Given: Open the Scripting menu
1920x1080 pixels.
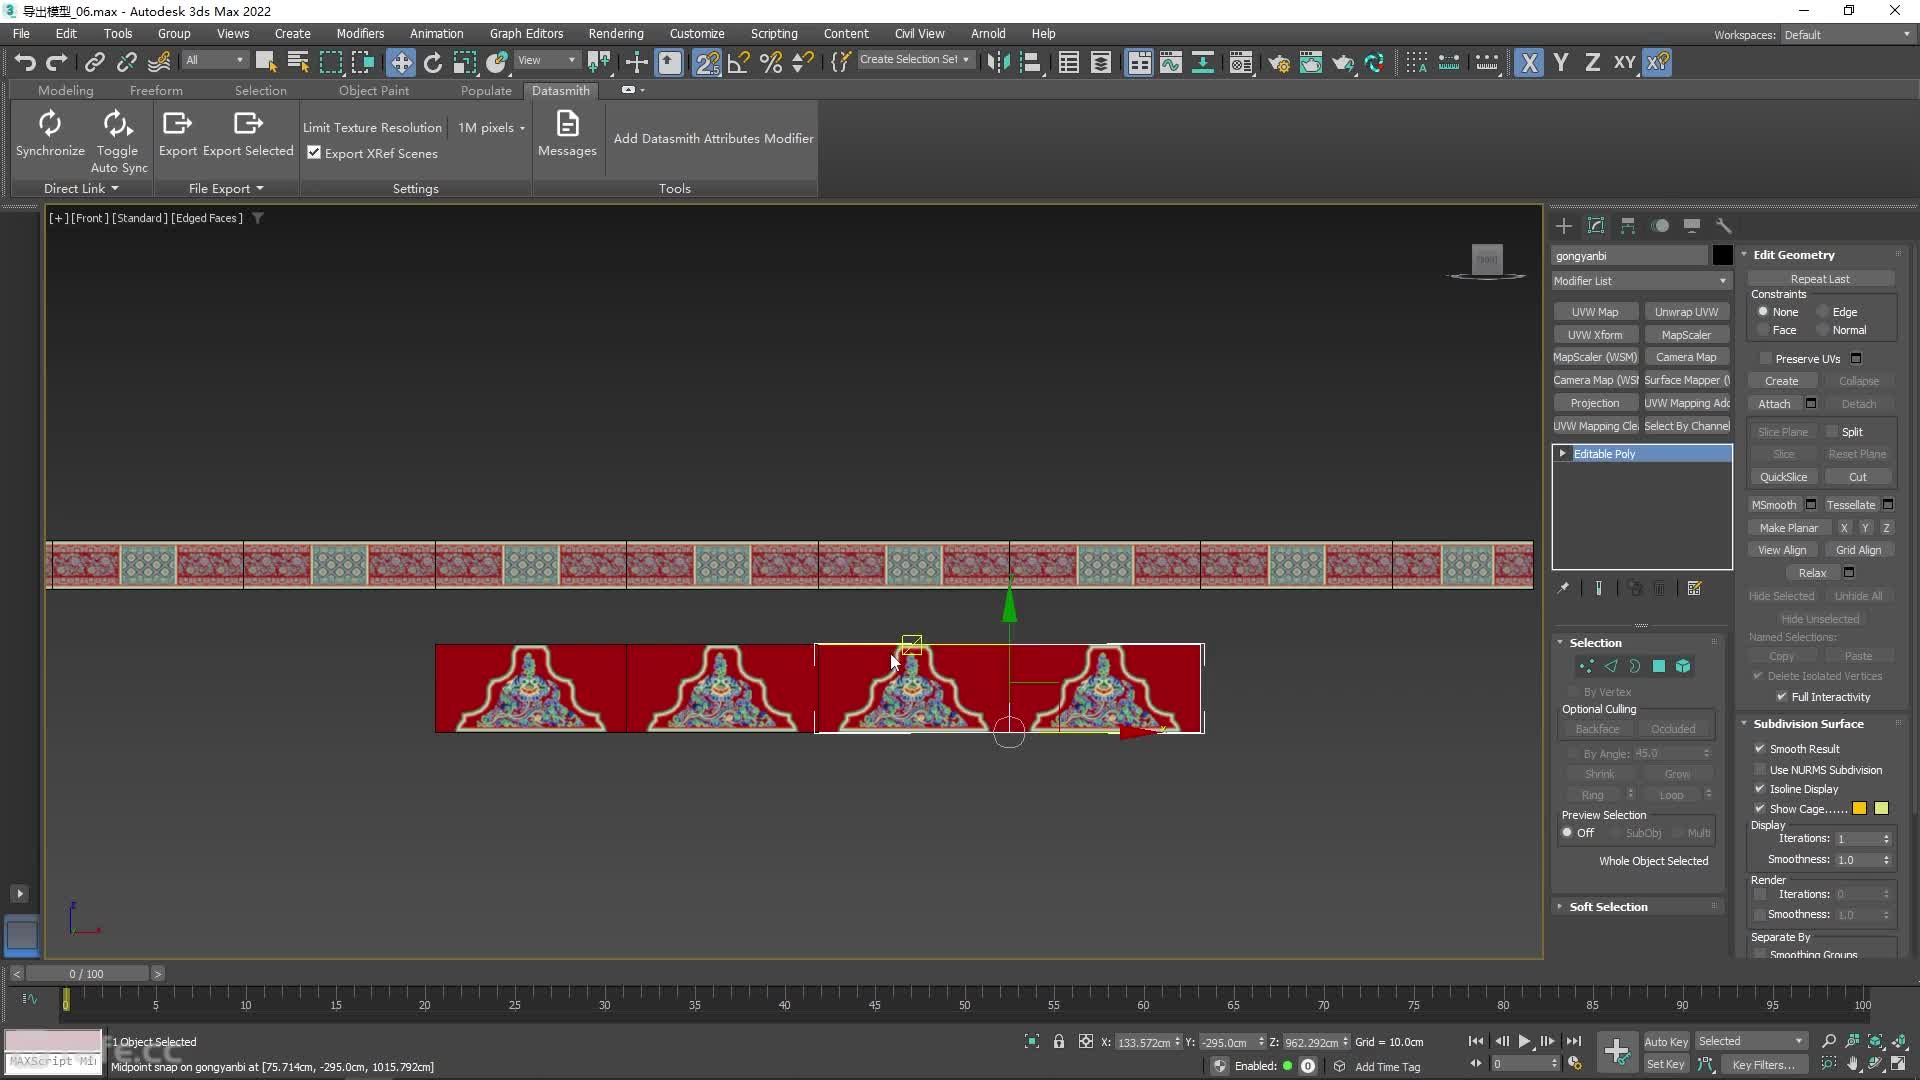Looking at the screenshot, I should click(x=774, y=34).
